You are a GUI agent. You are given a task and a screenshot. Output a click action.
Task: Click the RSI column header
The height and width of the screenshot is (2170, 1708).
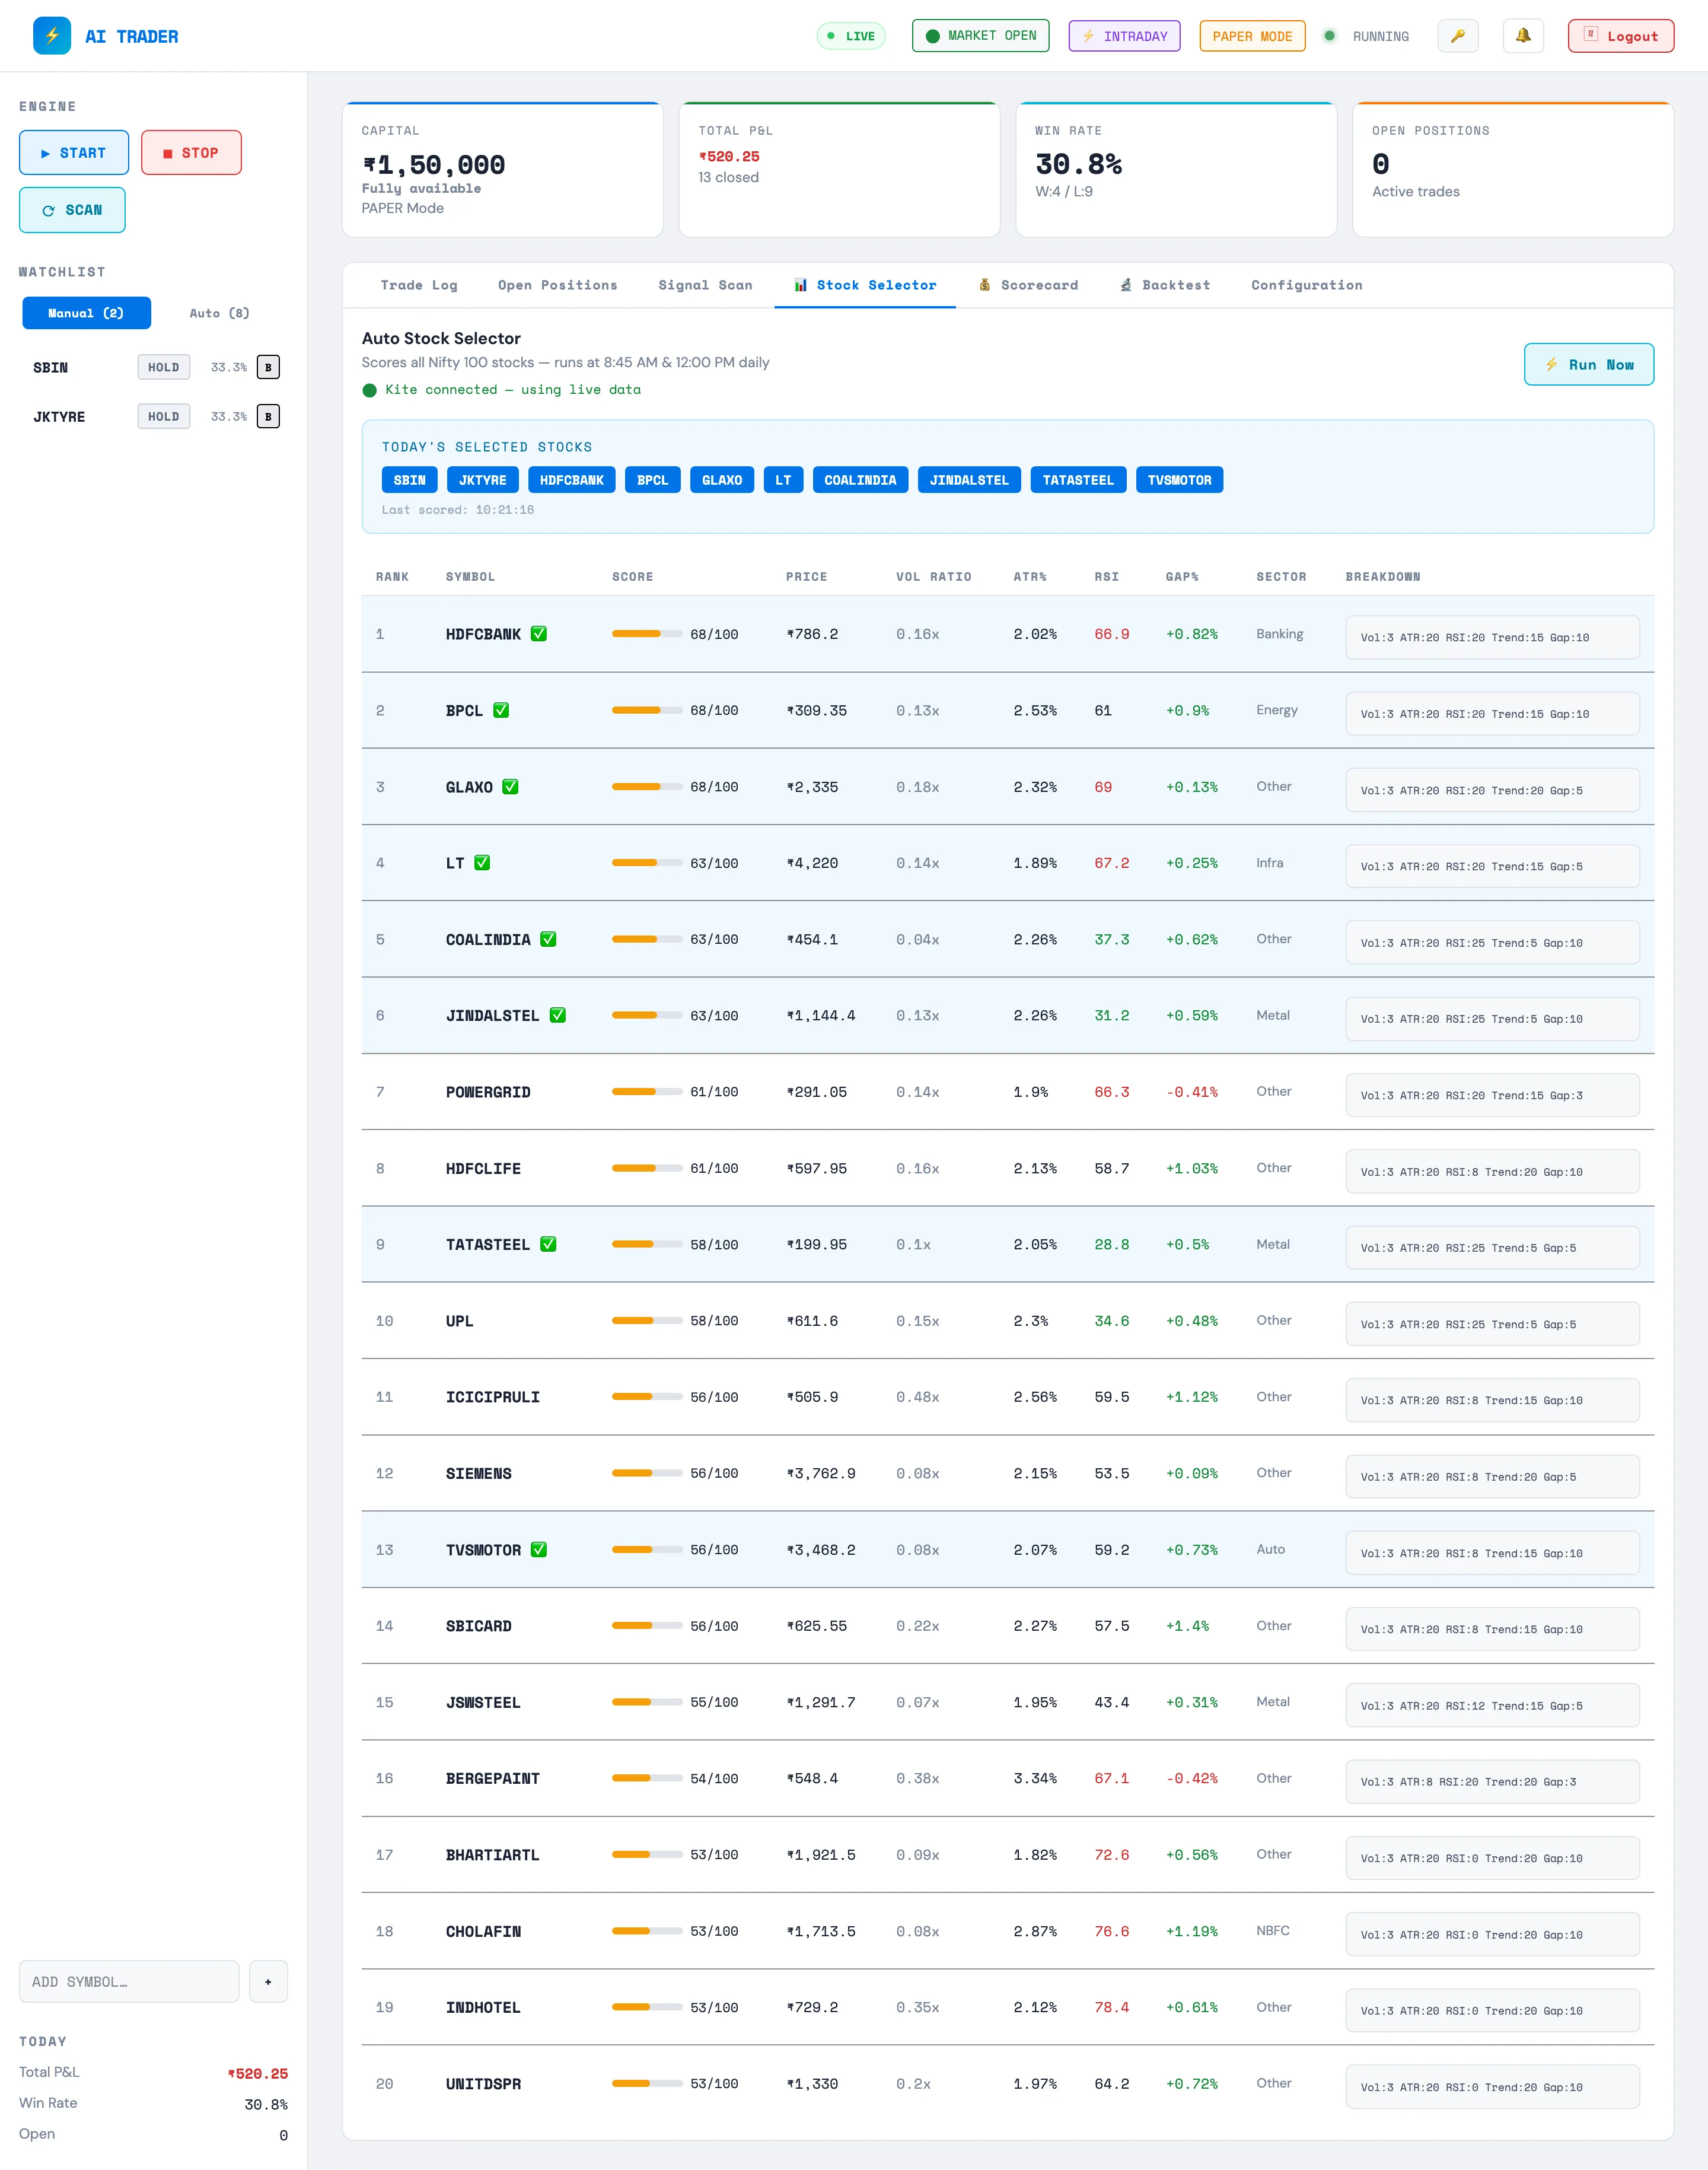(1106, 577)
